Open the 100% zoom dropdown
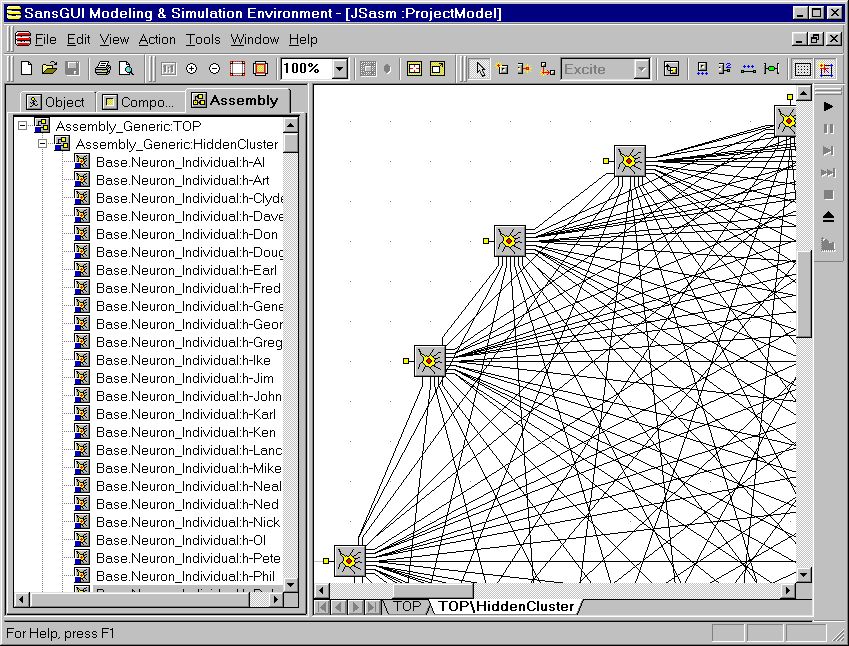Screen dimensions: 849x646 [339, 69]
